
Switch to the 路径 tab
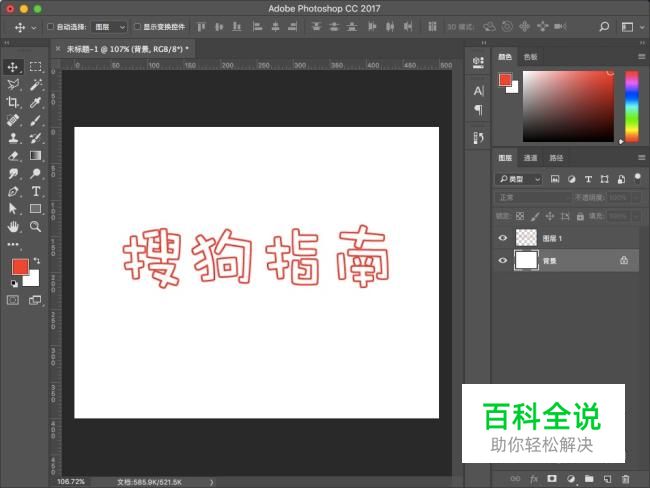pyautogui.click(x=556, y=158)
